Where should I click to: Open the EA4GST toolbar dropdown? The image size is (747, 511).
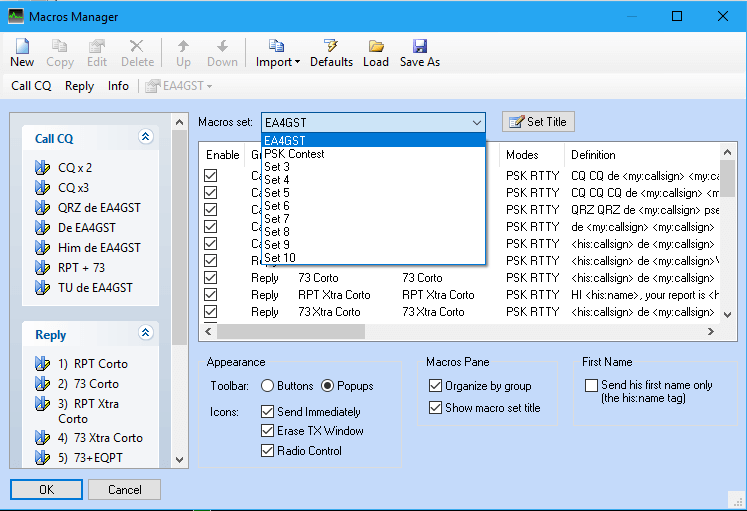pyautogui.click(x=179, y=86)
